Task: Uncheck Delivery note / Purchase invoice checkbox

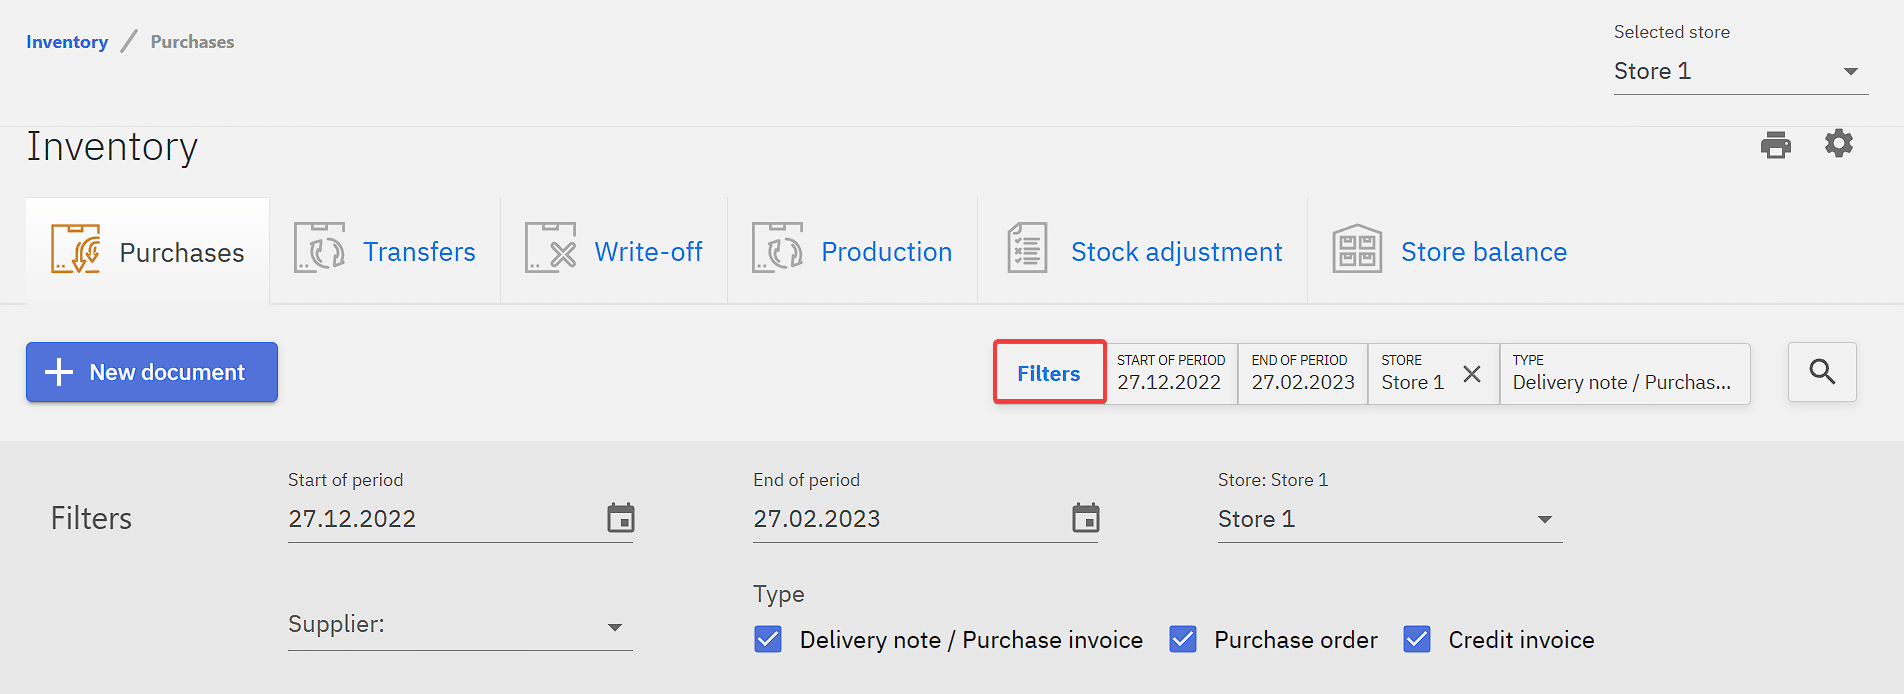Action: 768,639
